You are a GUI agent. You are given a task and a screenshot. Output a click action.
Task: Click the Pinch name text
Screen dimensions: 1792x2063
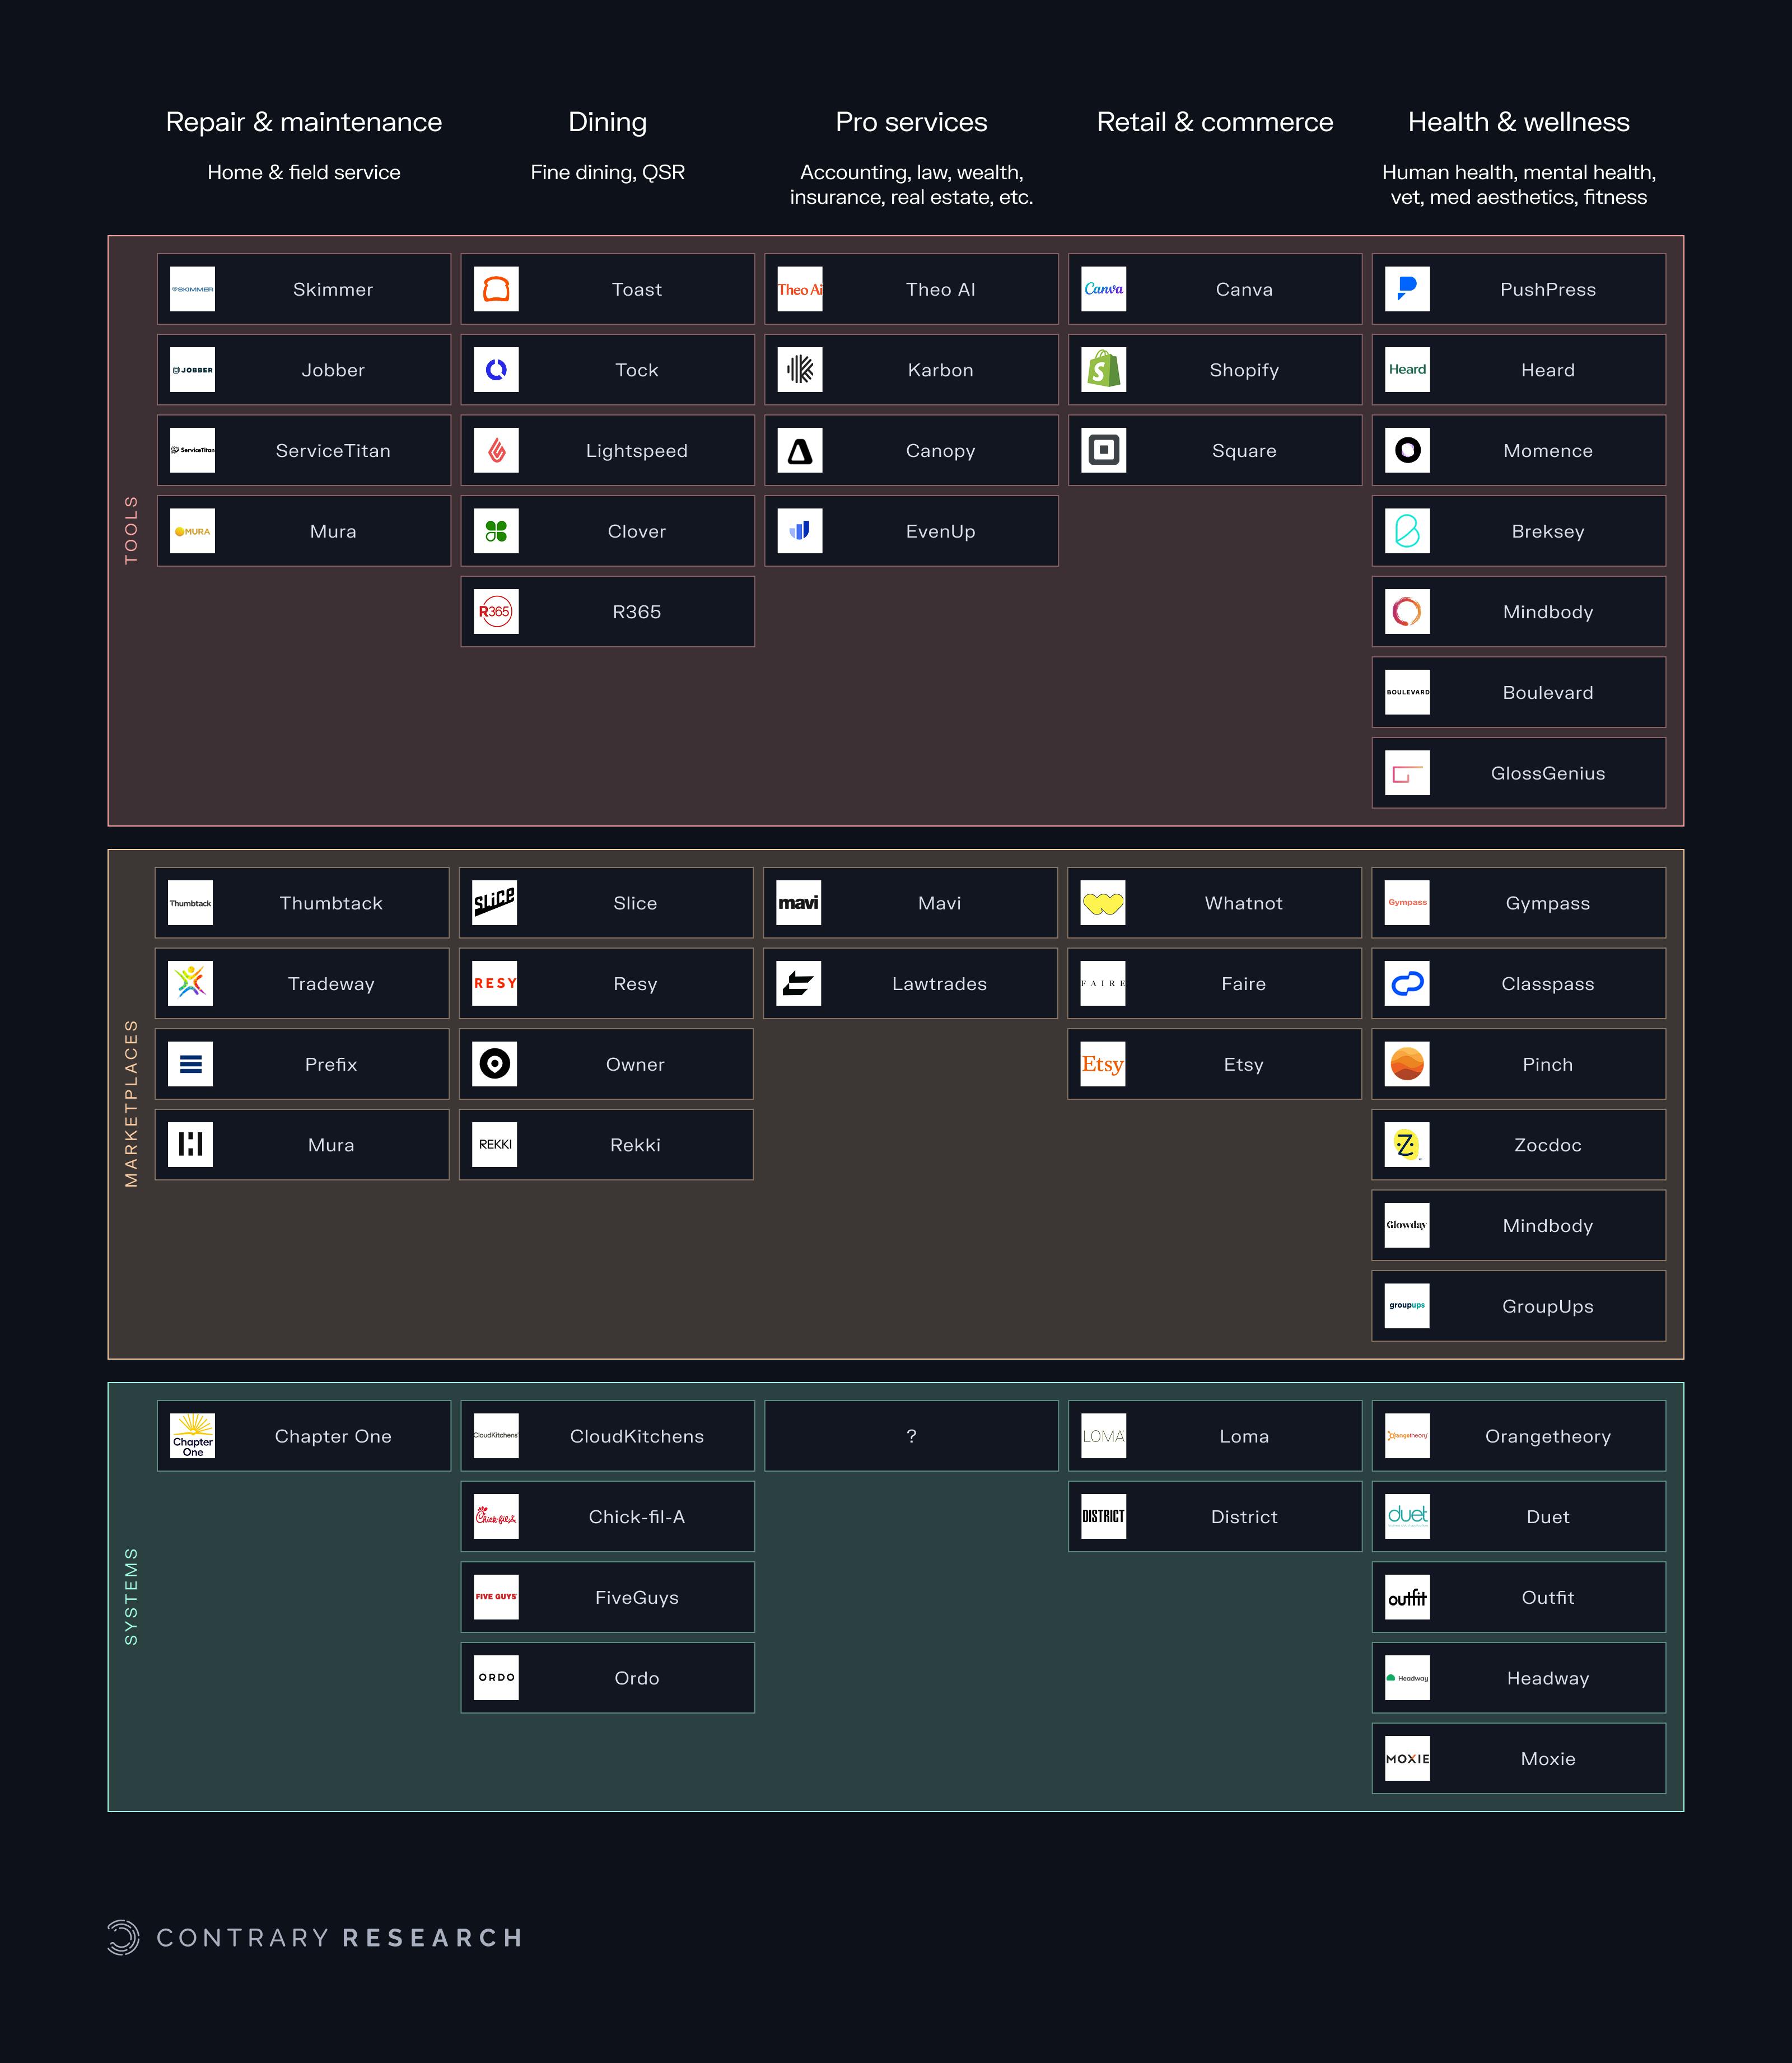coord(1547,1064)
